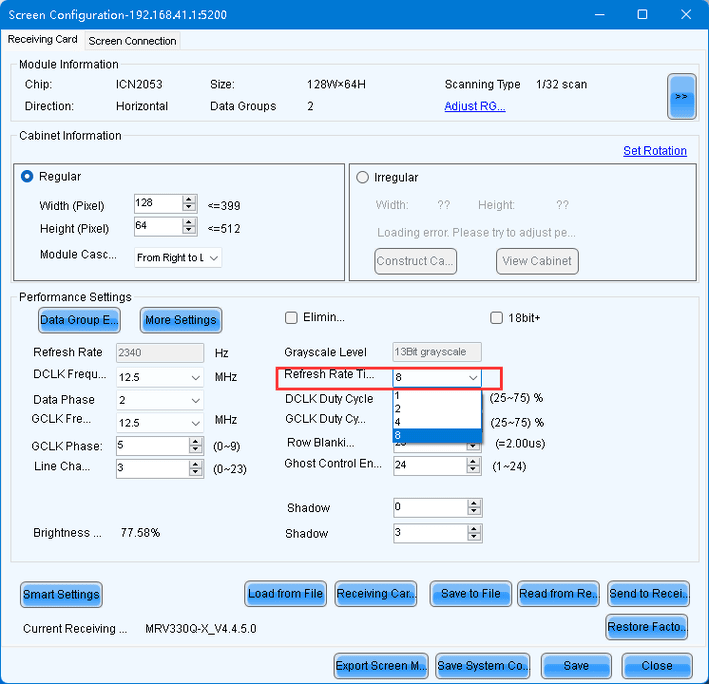Screen dimensions: 709x684
Task: Open Smart Settings
Action: pos(61,594)
